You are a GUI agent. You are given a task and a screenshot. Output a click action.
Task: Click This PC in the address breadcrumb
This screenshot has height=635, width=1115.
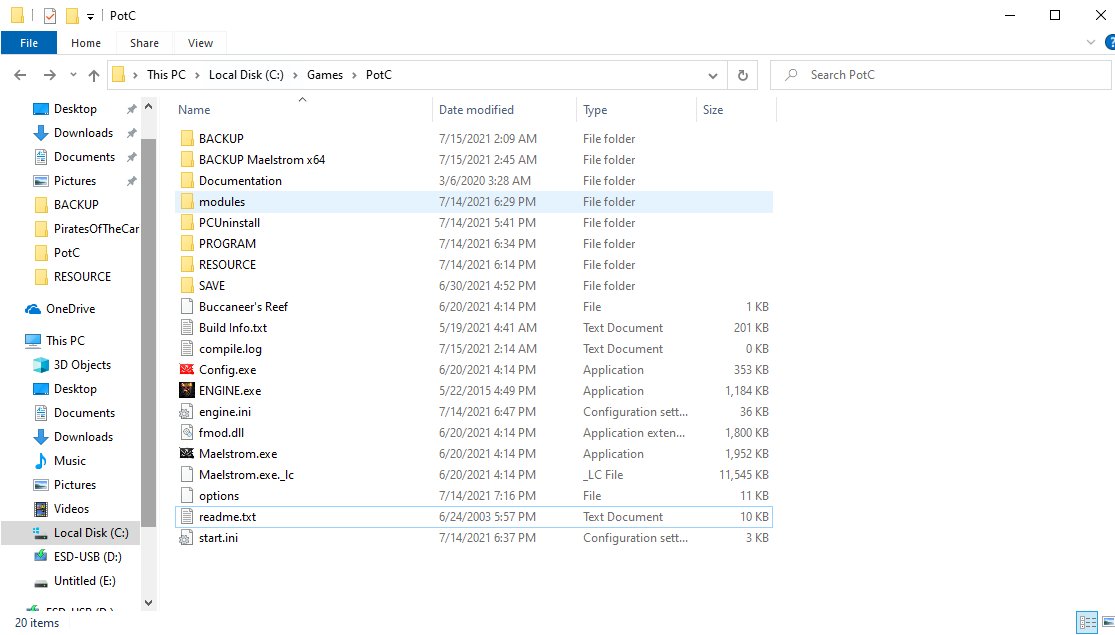tap(166, 75)
